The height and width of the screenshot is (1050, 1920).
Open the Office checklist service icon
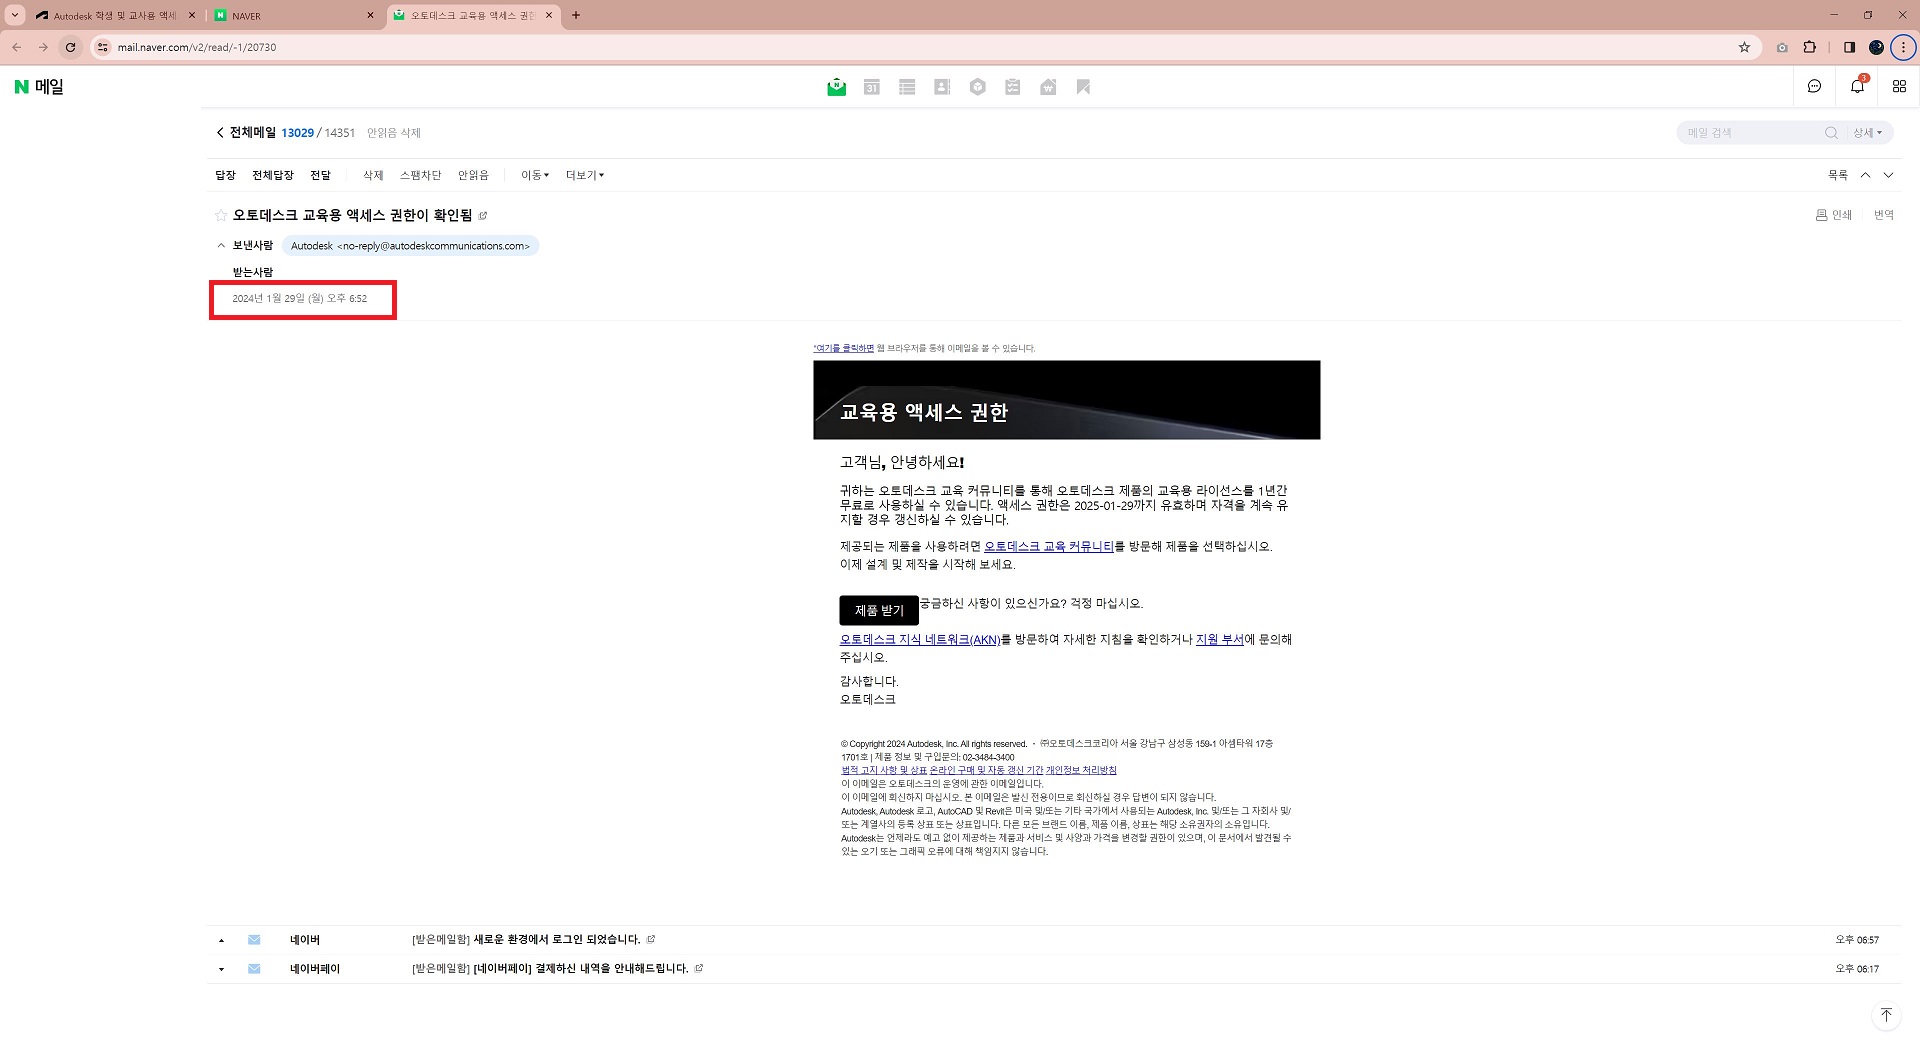[1013, 87]
